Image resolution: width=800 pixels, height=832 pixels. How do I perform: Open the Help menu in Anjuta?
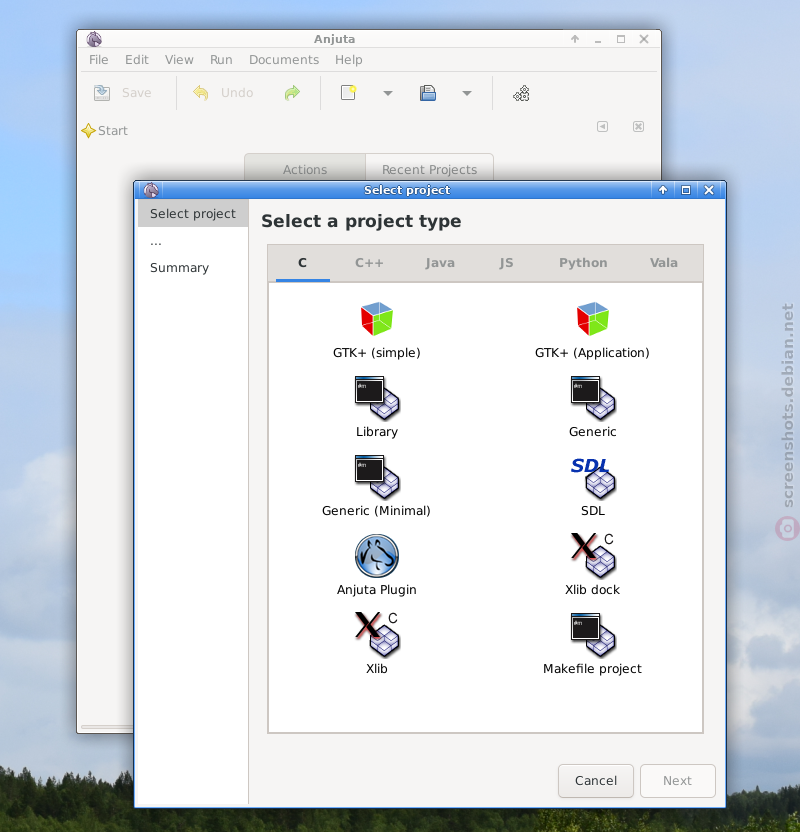pyautogui.click(x=349, y=59)
